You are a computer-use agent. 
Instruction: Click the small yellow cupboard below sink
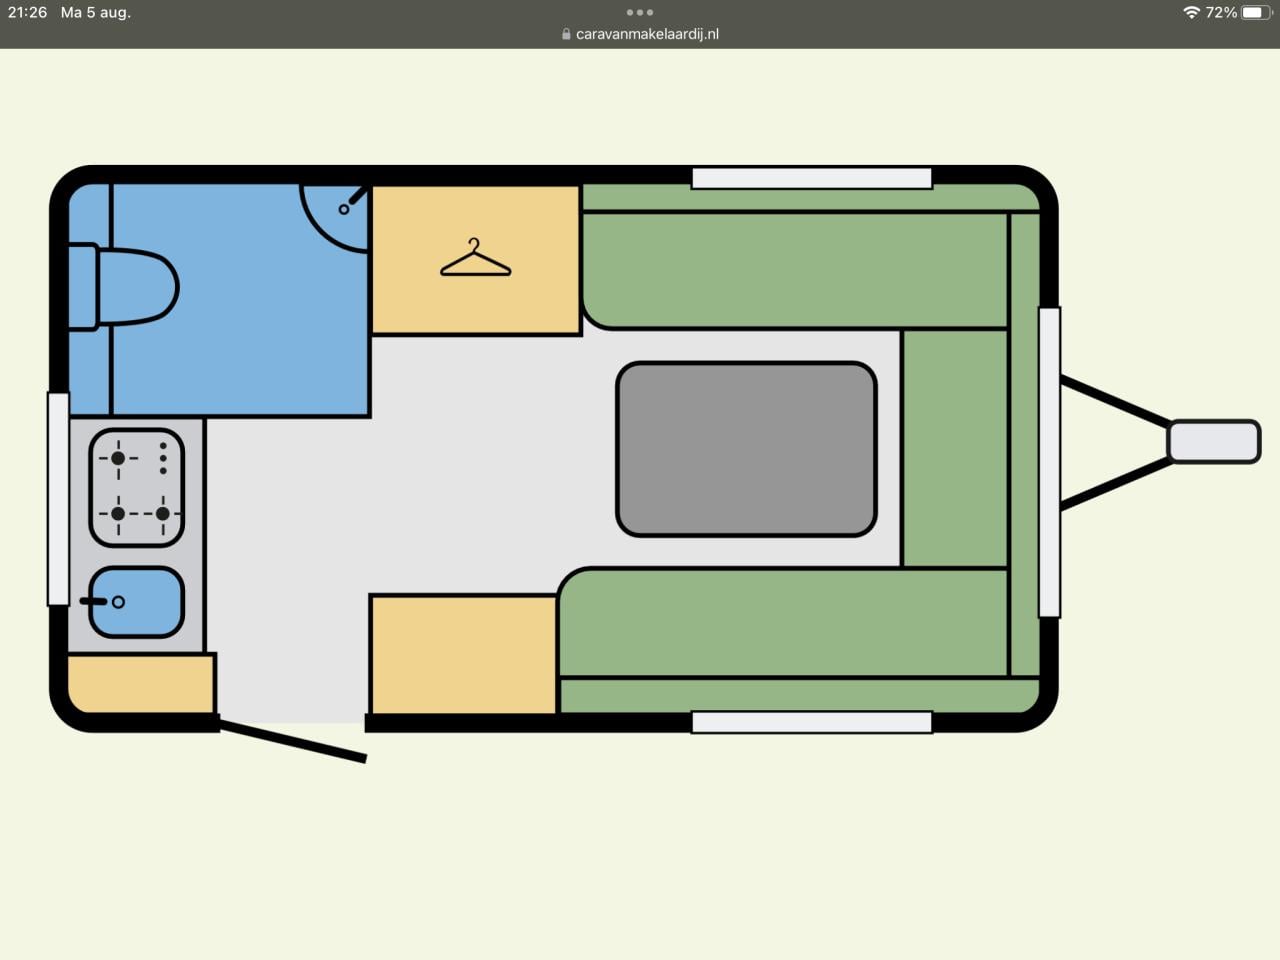click(x=141, y=683)
